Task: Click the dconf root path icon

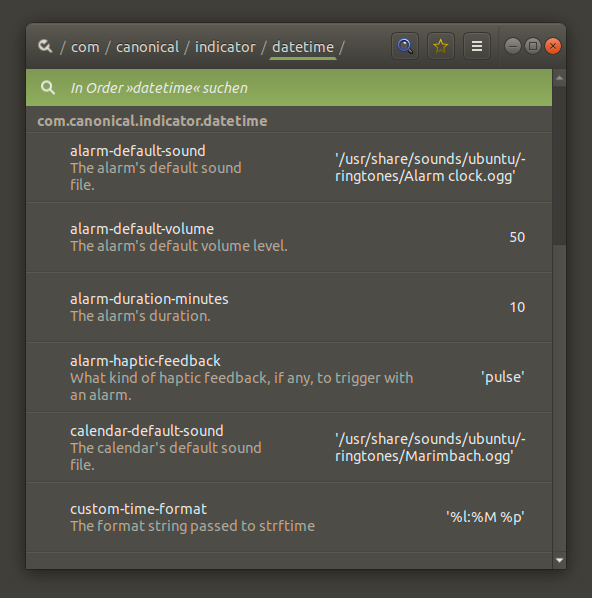Action: (x=45, y=47)
